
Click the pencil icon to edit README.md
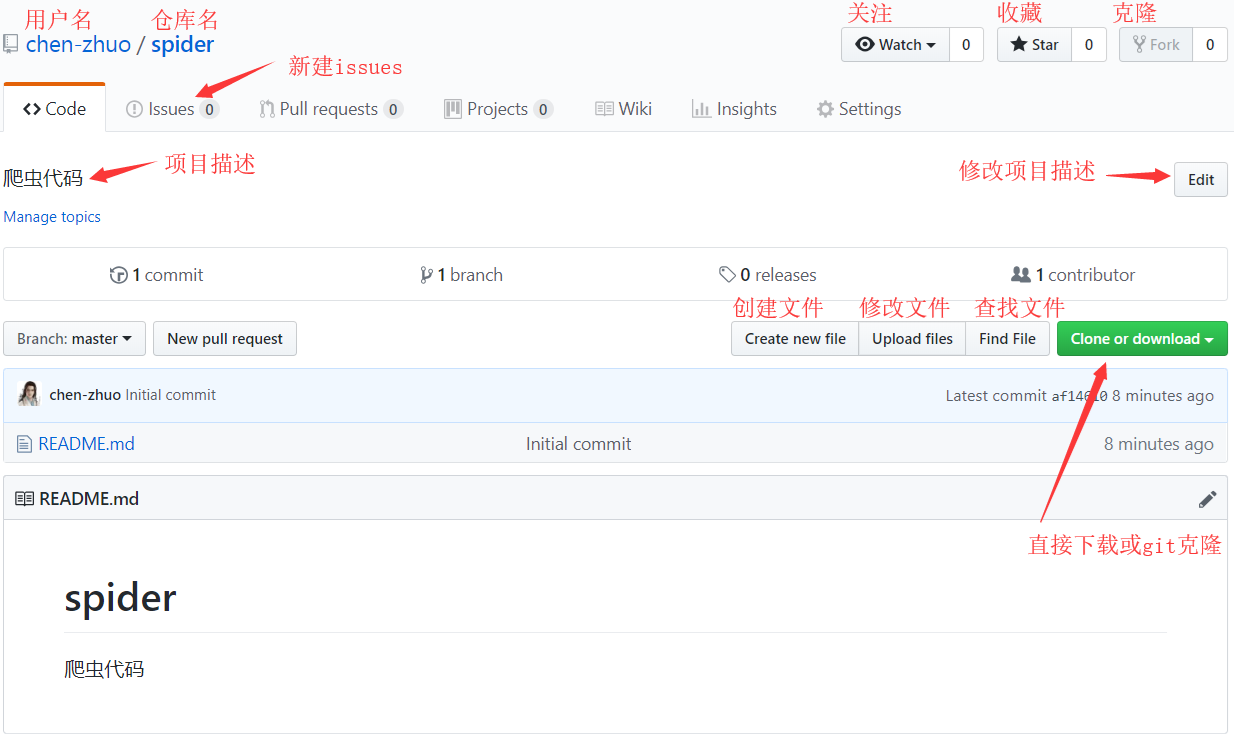click(x=1207, y=499)
